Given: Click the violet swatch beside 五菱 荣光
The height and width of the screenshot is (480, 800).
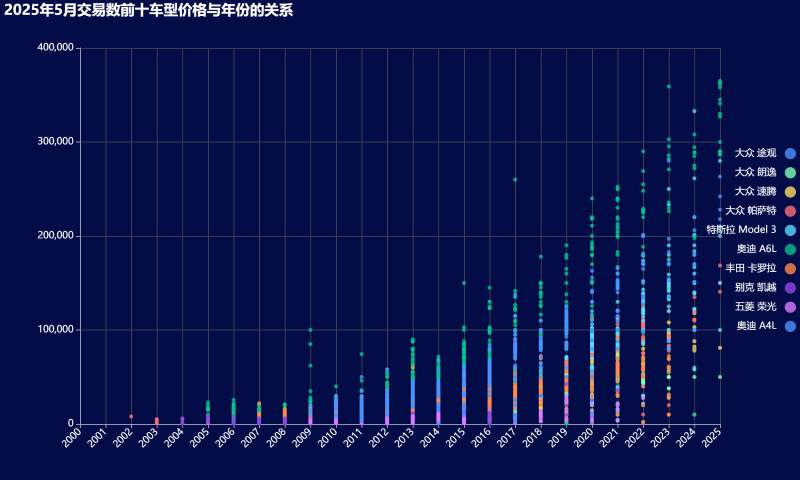Looking at the screenshot, I should pos(790,307).
